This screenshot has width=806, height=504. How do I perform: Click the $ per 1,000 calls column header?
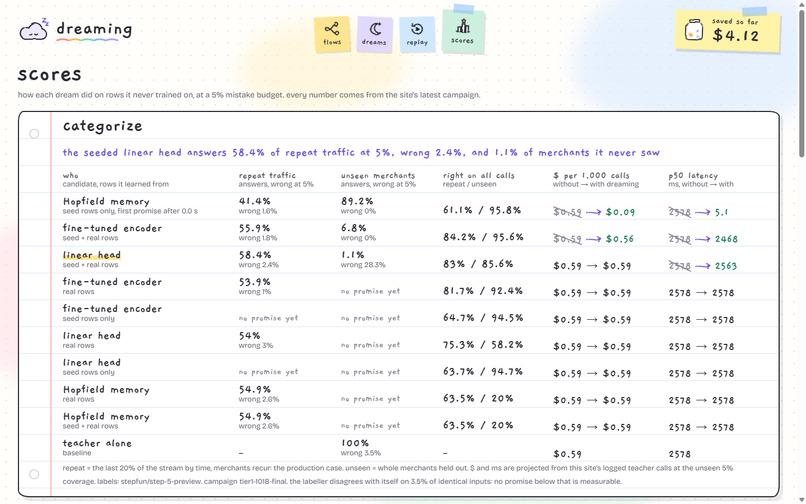point(596,179)
